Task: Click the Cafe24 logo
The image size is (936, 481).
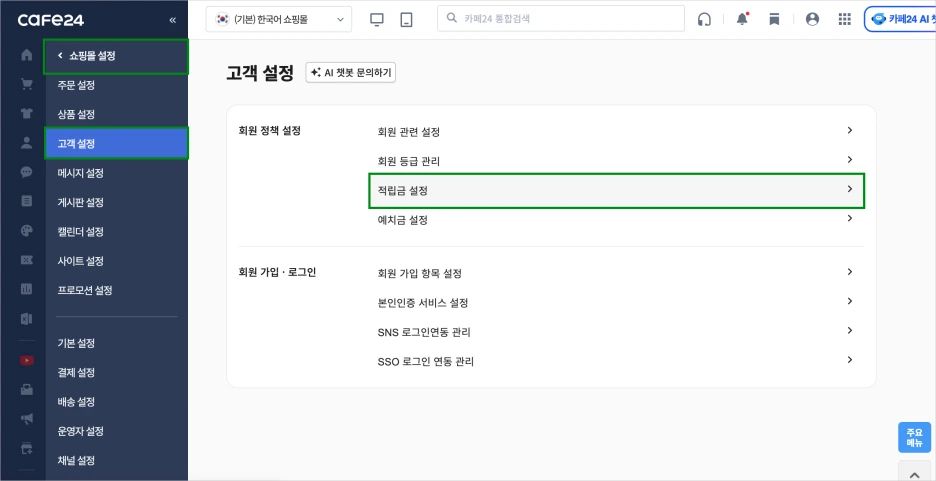Action: coord(51,20)
